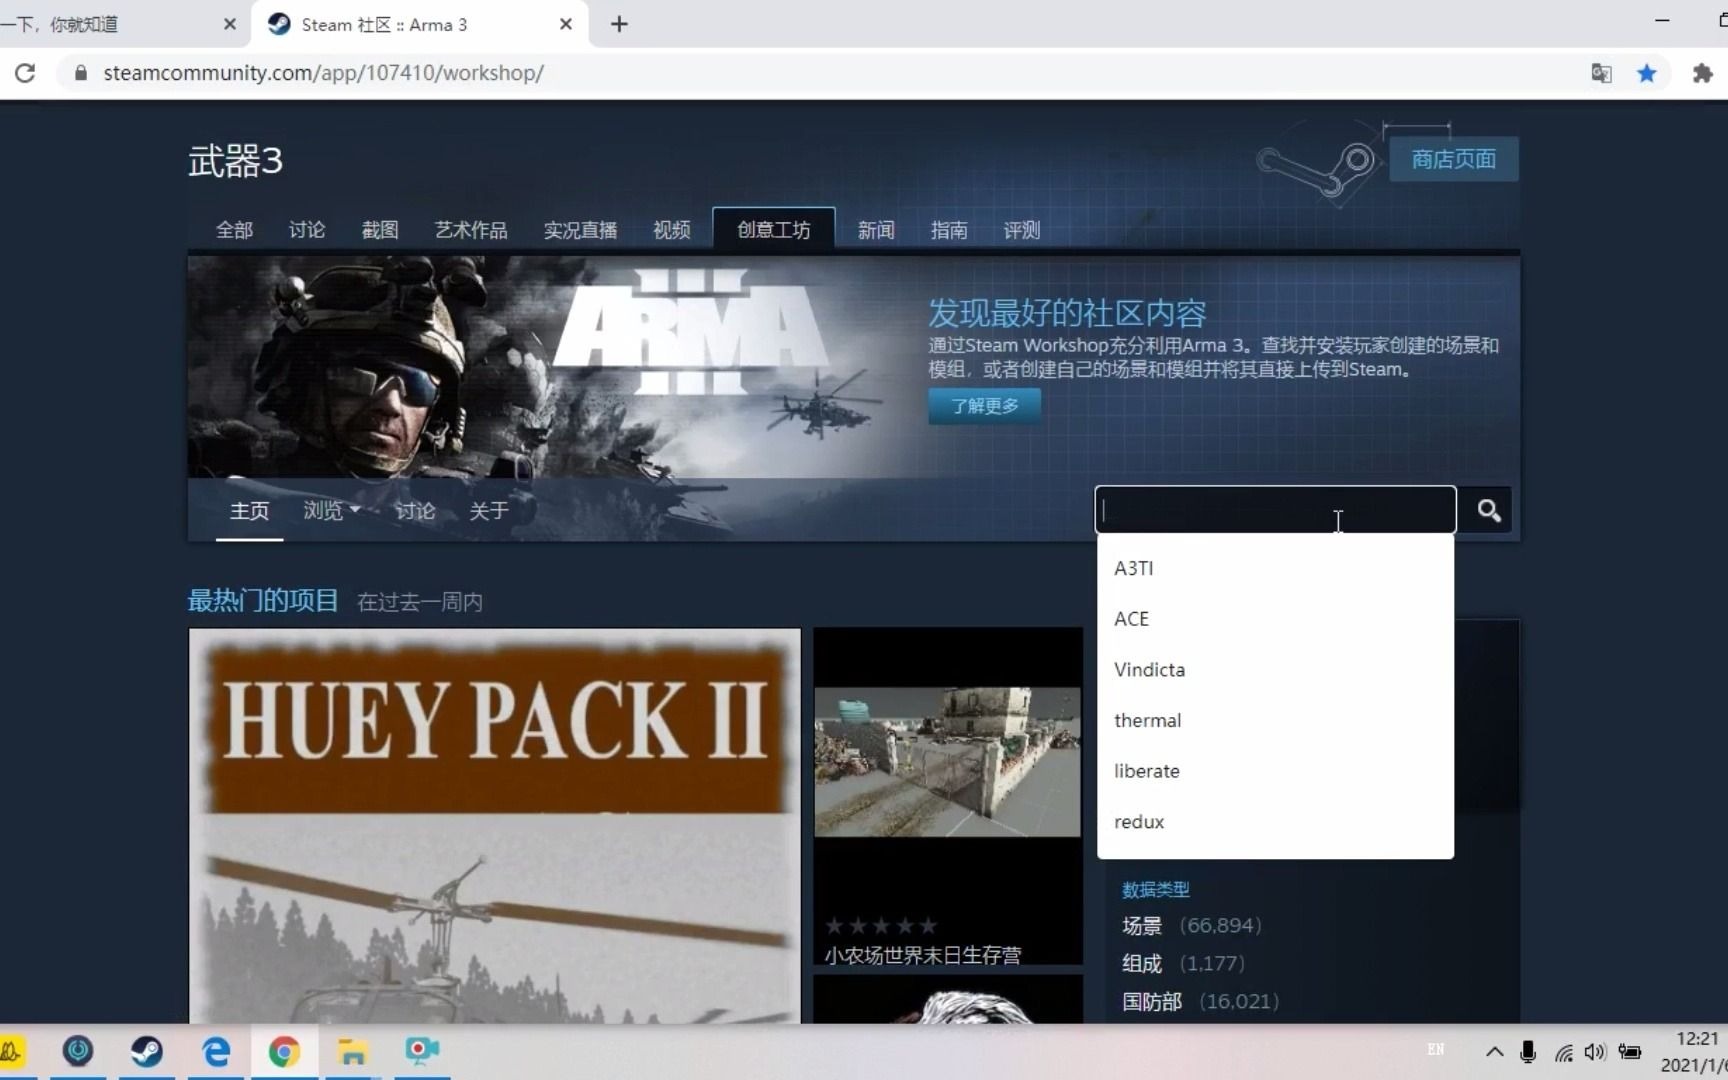Open the 关于 workshop tab

click(x=489, y=511)
